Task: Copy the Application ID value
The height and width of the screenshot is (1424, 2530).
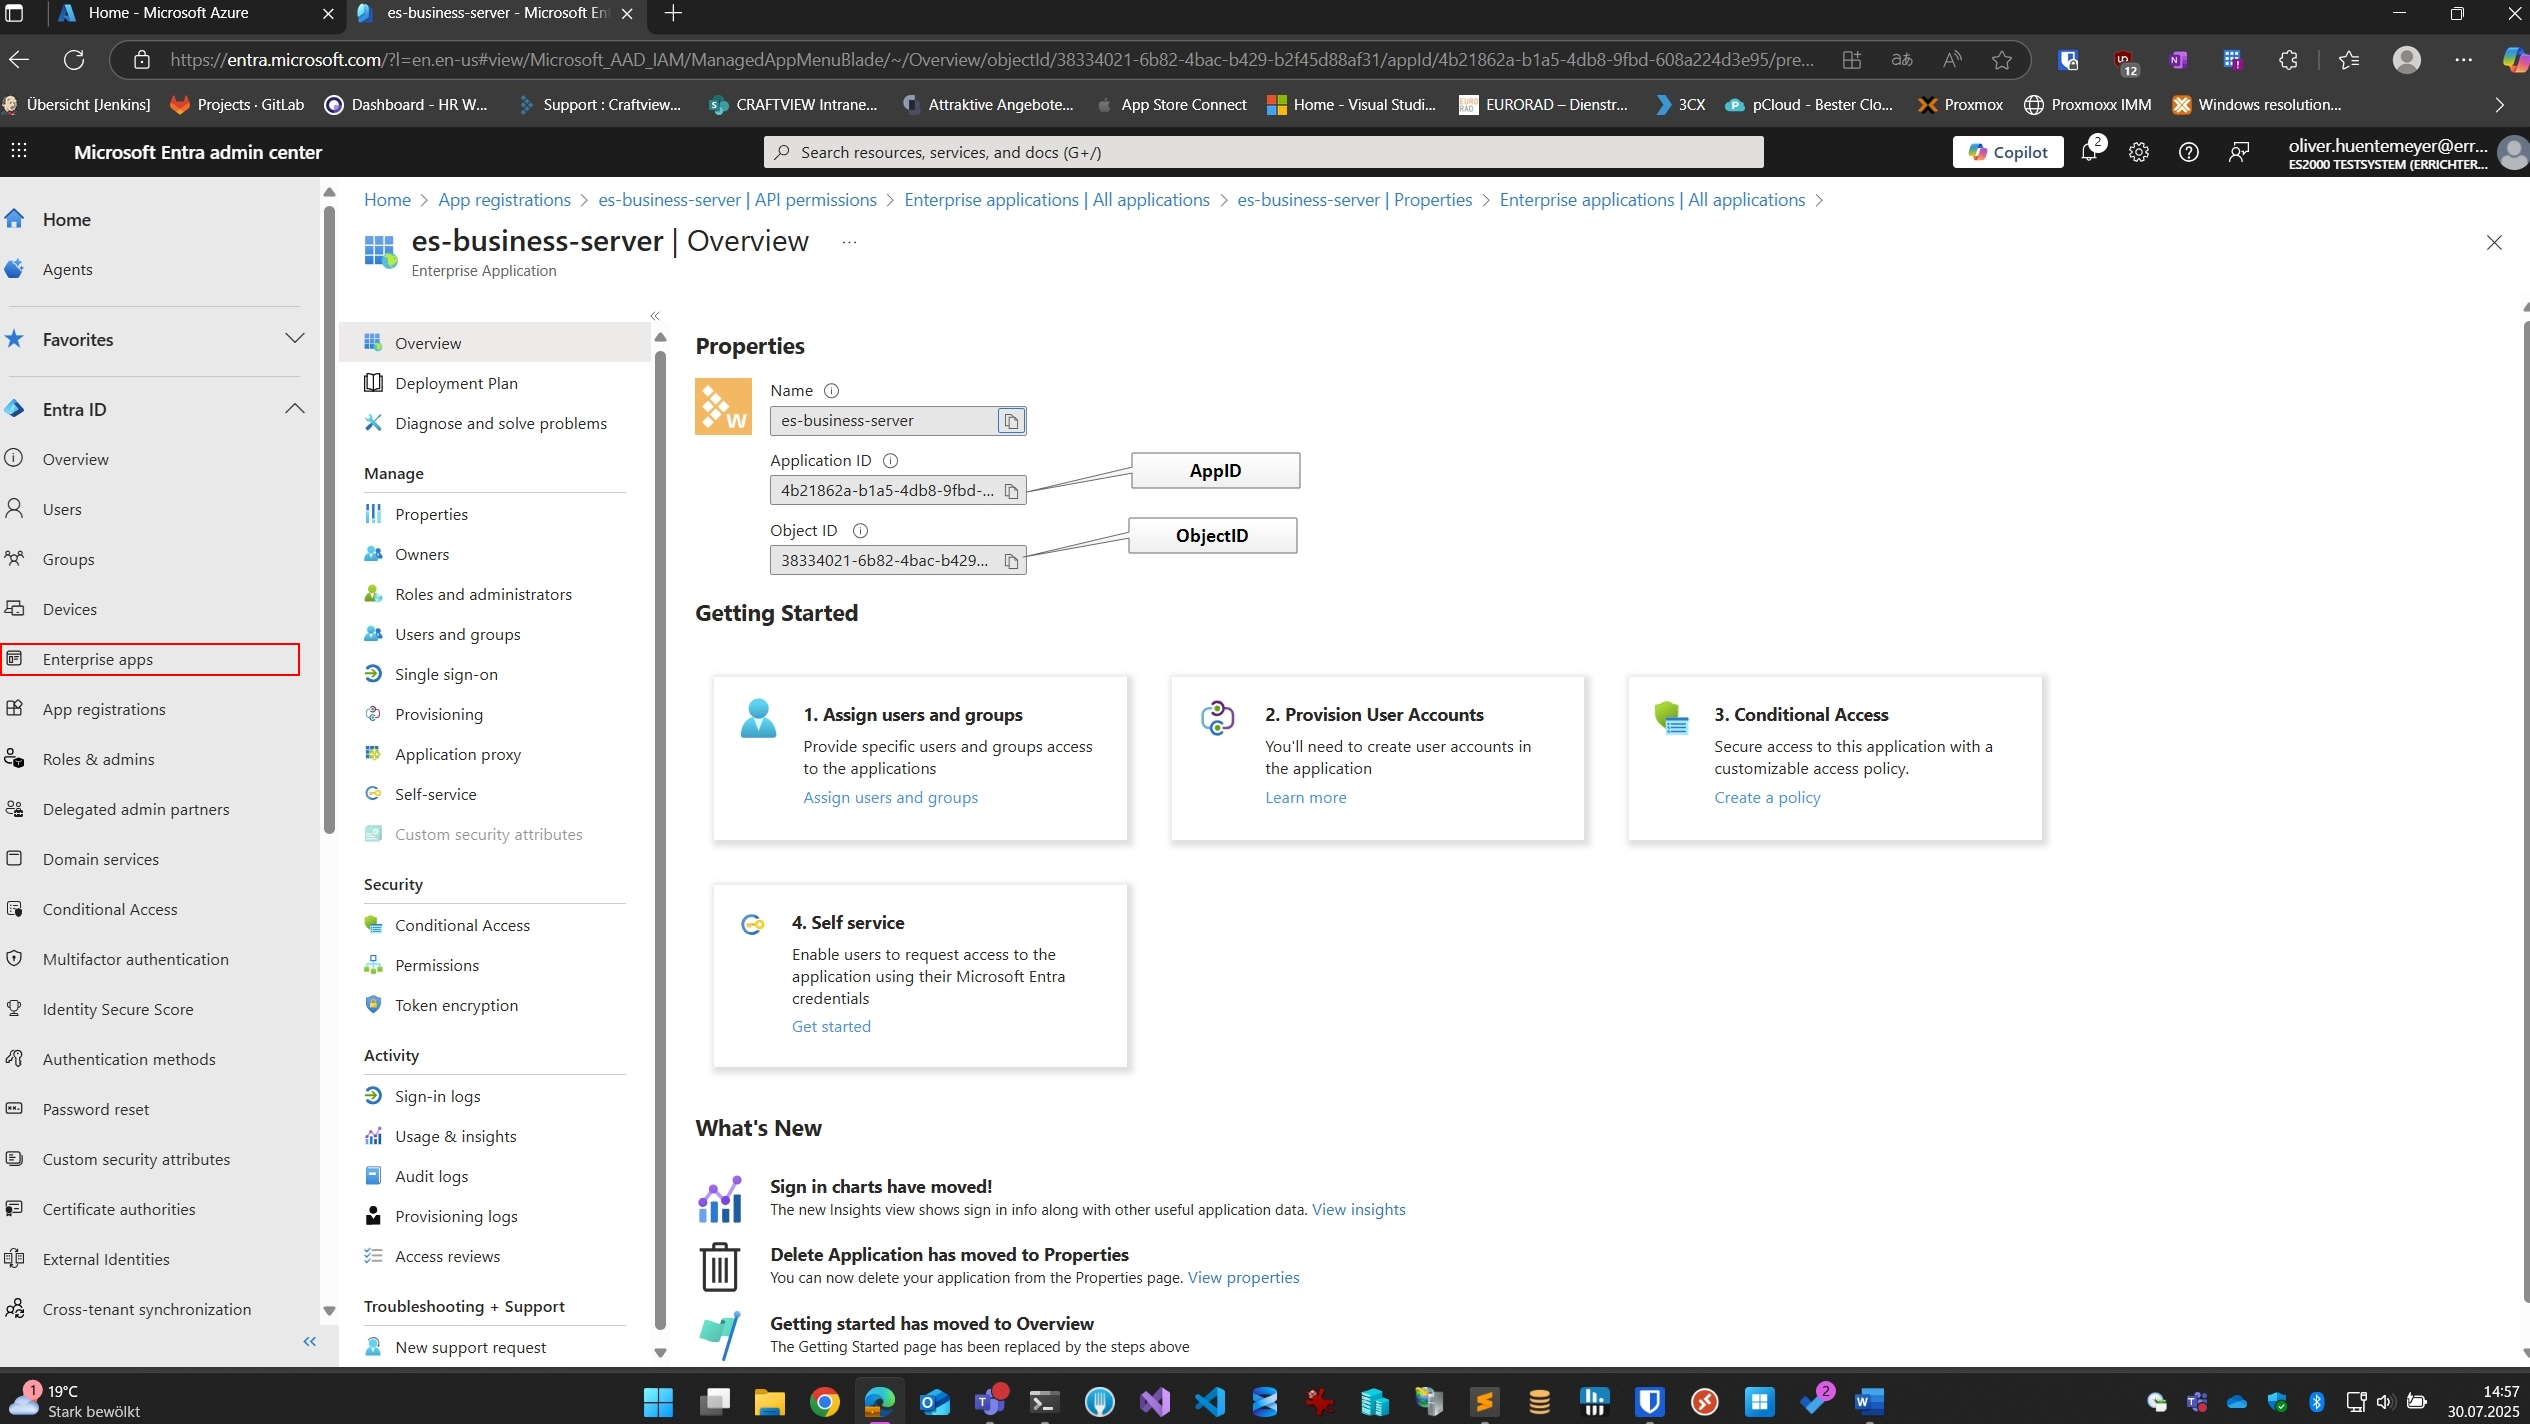Action: pos(1011,491)
